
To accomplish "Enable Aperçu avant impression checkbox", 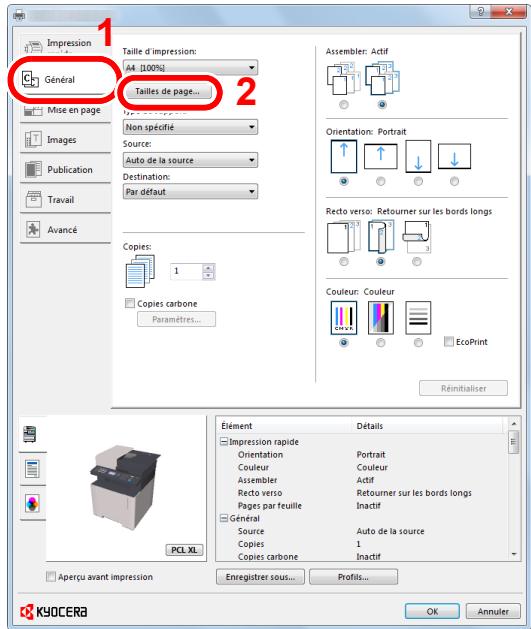I will tap(51, 577).
